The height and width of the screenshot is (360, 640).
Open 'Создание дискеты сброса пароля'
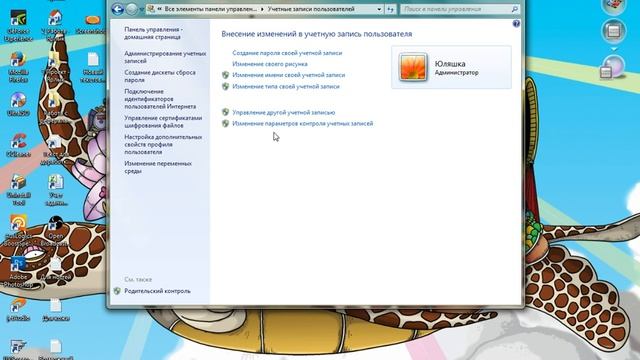tap(160, 76)
